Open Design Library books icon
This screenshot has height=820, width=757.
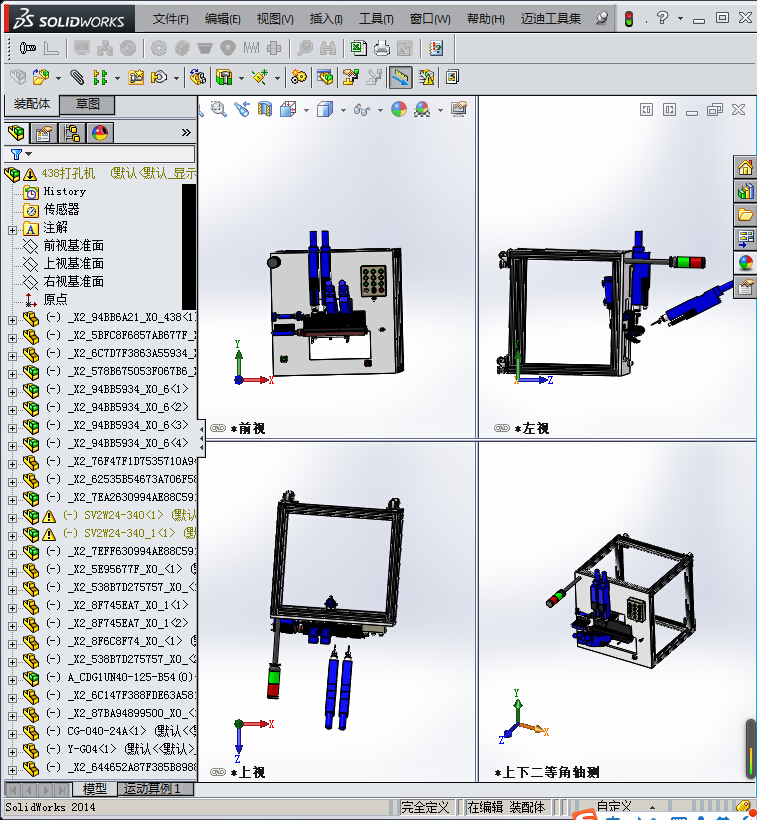pyautogui.click(x=745, y=191)
